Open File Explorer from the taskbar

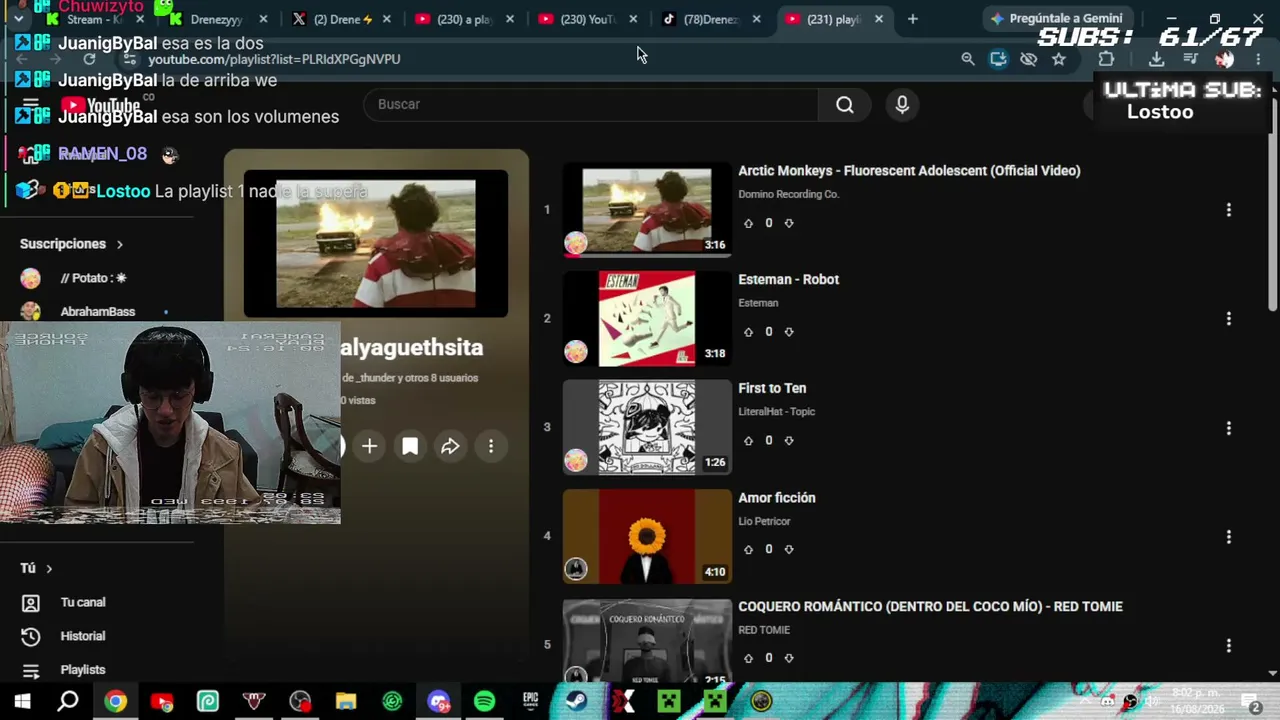[346, 701]
